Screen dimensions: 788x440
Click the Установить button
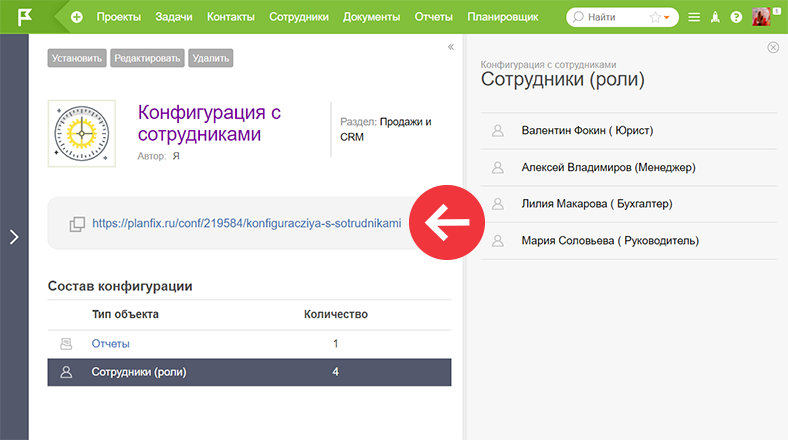point(77,58)
